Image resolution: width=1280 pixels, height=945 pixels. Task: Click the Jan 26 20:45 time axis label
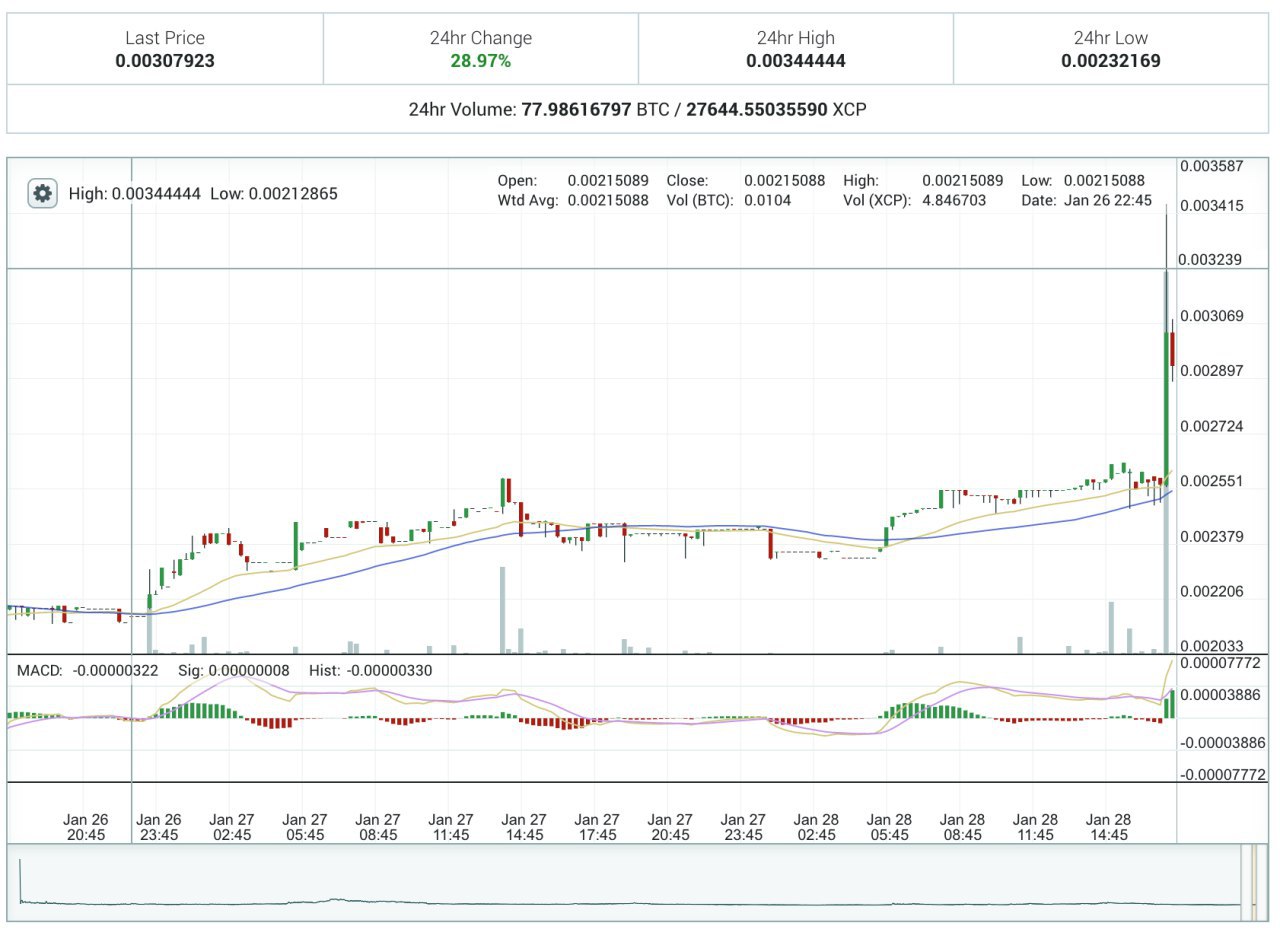coord(86,827)
